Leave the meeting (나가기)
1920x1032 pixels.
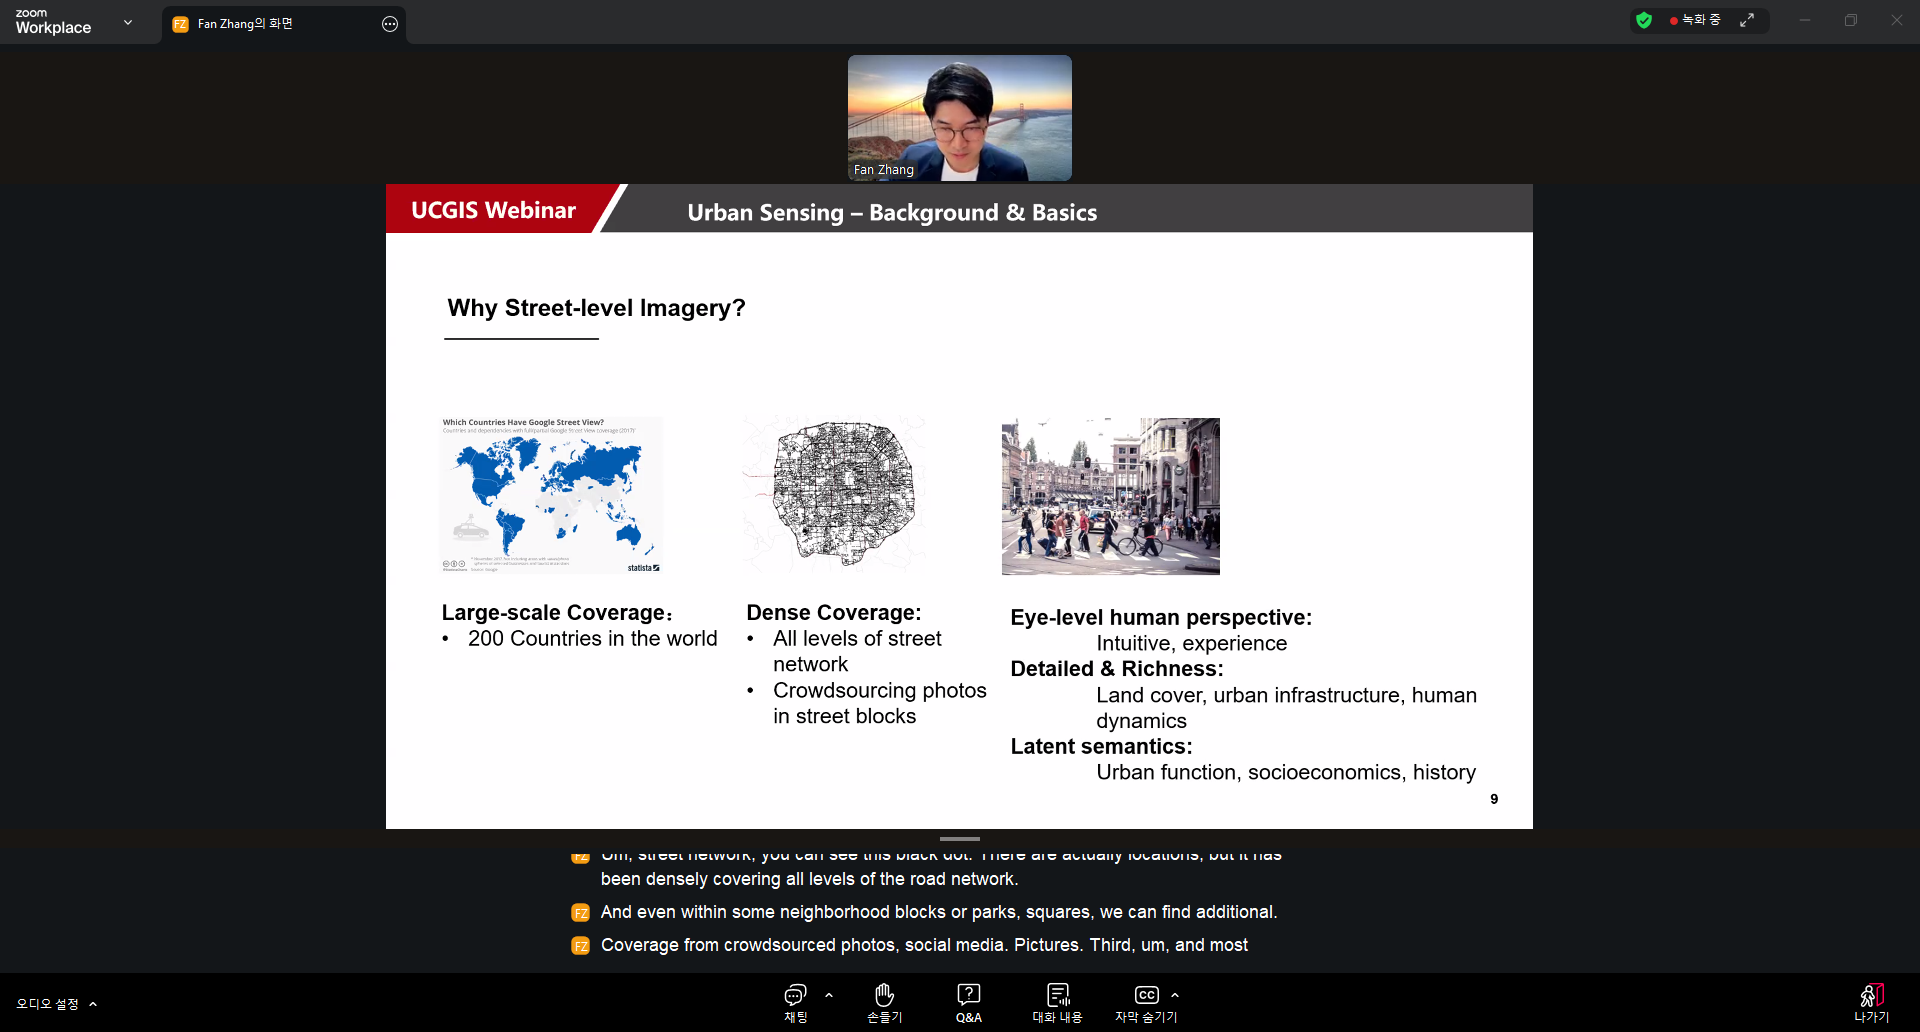pyautogui.click(x=1871, y=1003)
